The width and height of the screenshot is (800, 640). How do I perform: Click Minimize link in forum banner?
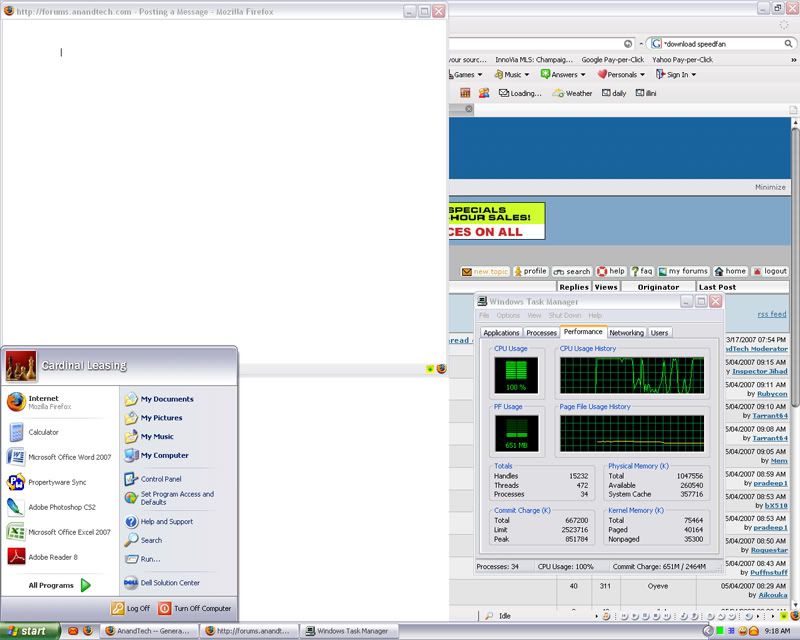click(770, 187)
